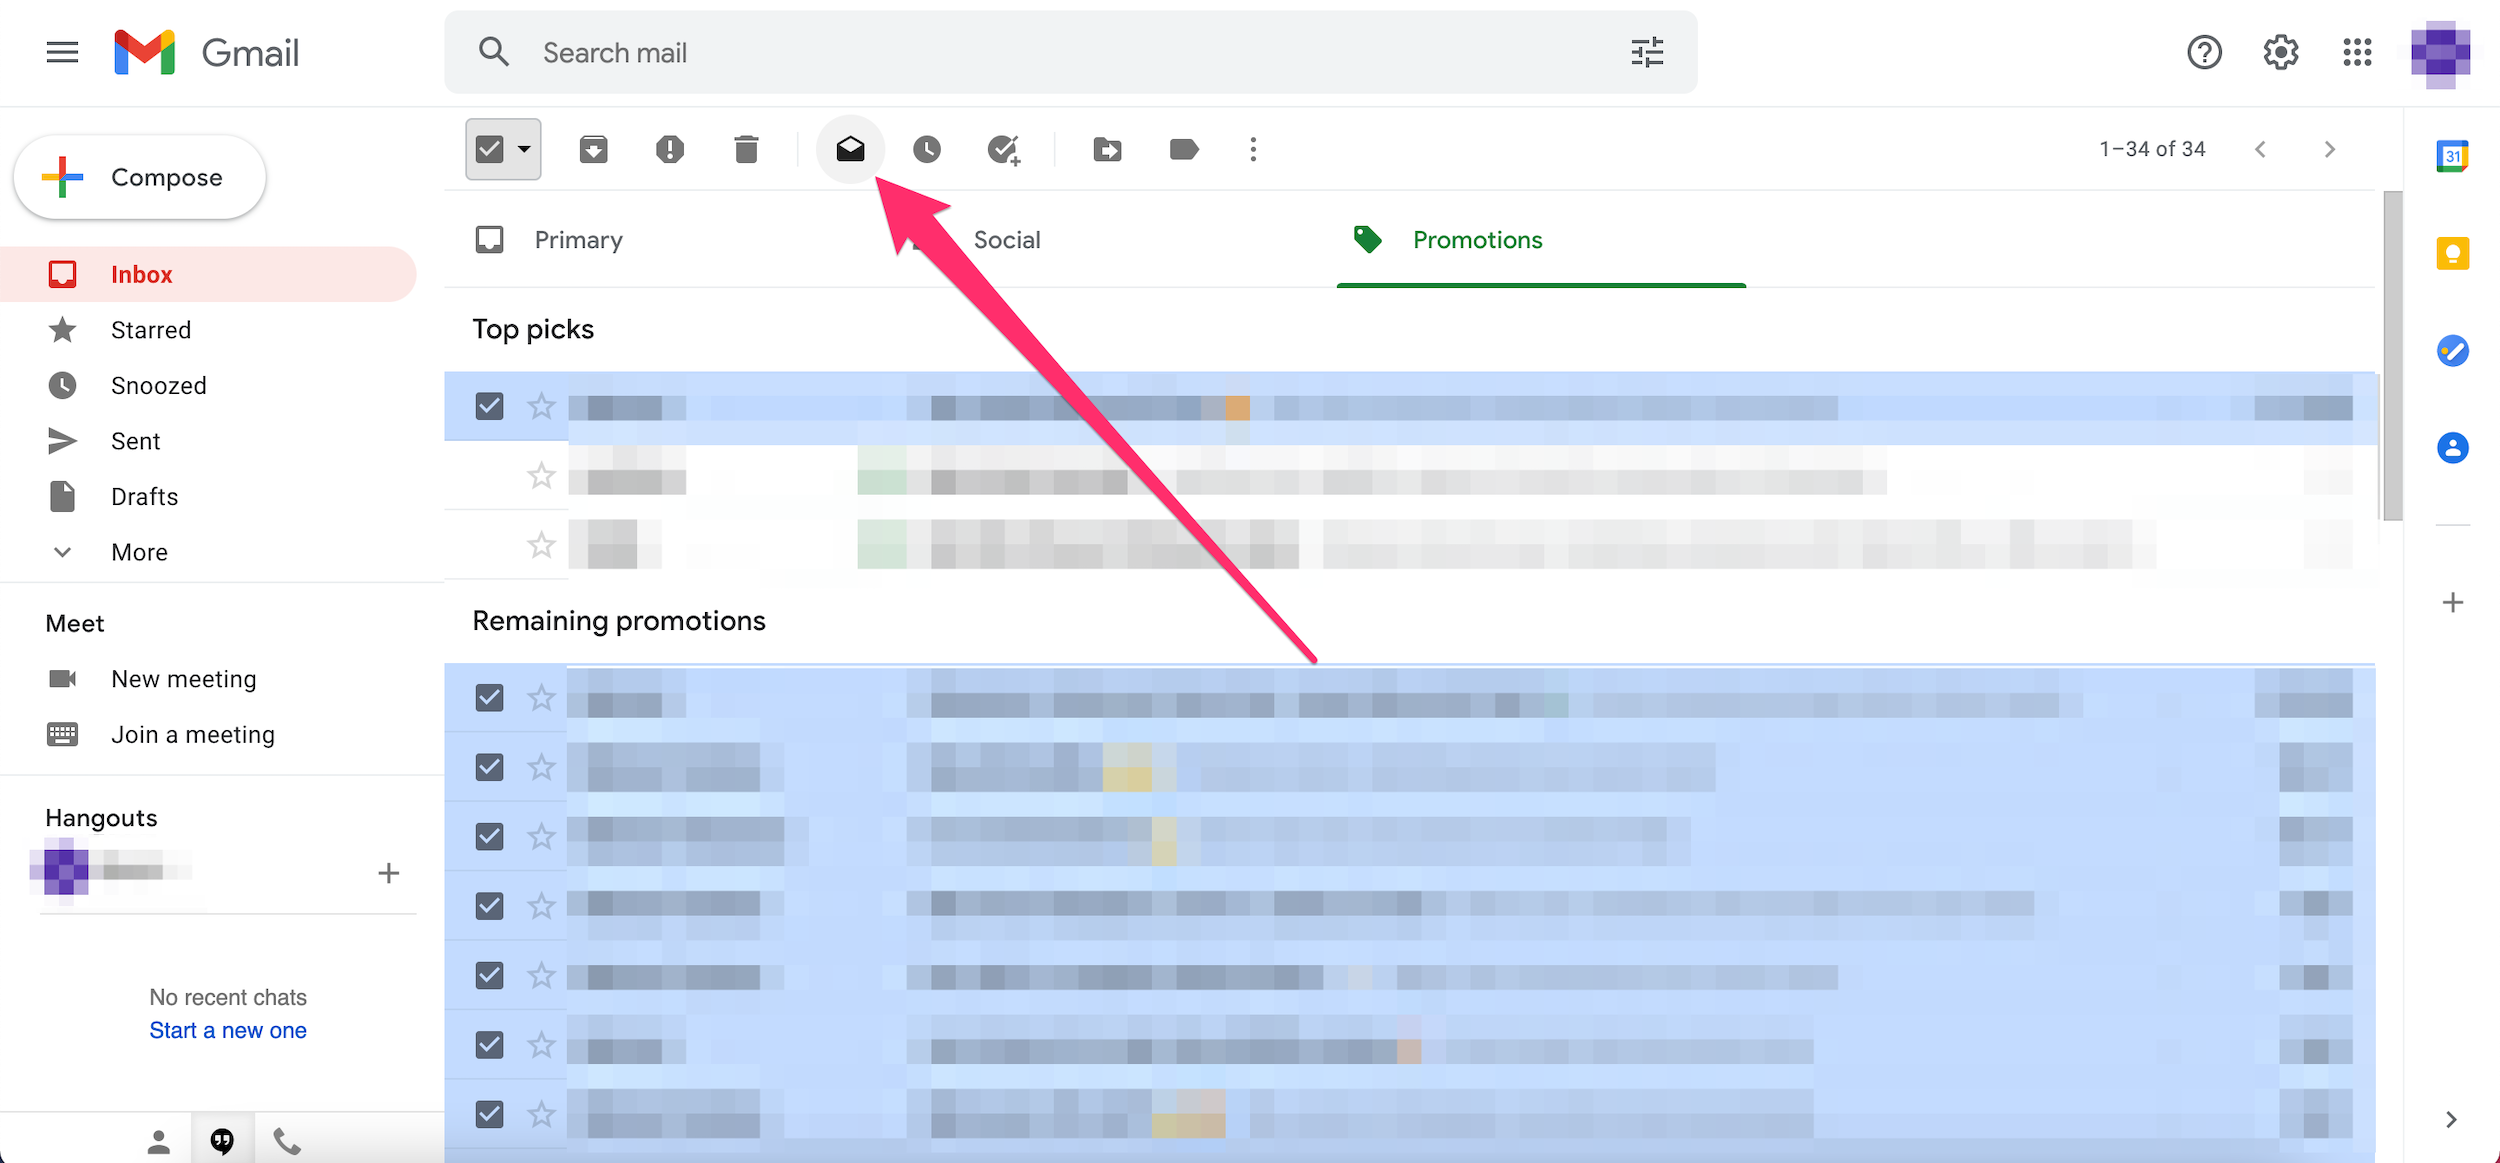Switch to the Primary tab
Image resolution: width=2500 pixels, height=1163 pixels.
pos(579,239)
